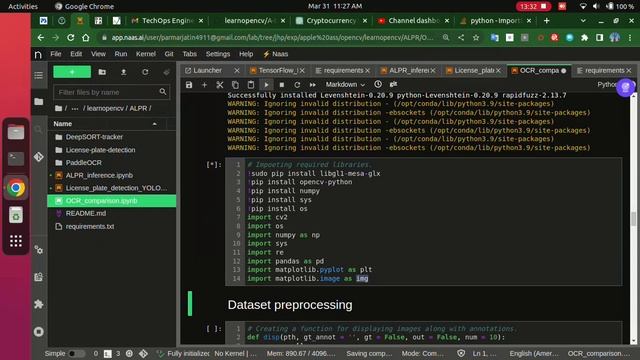The width and height of the screenshot is (640, 360).
Task: Interrupt the kernel with the stop icon
Action: (282, 84)
